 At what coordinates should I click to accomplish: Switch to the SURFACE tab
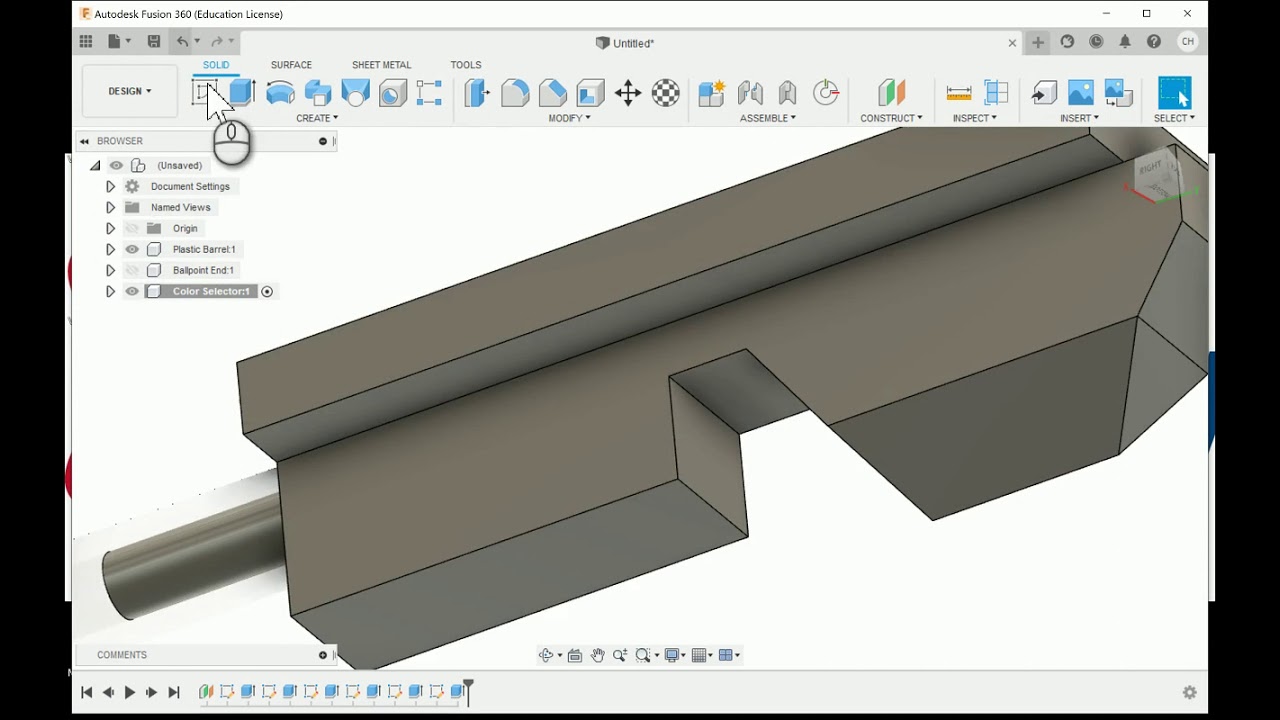(291, 65)
